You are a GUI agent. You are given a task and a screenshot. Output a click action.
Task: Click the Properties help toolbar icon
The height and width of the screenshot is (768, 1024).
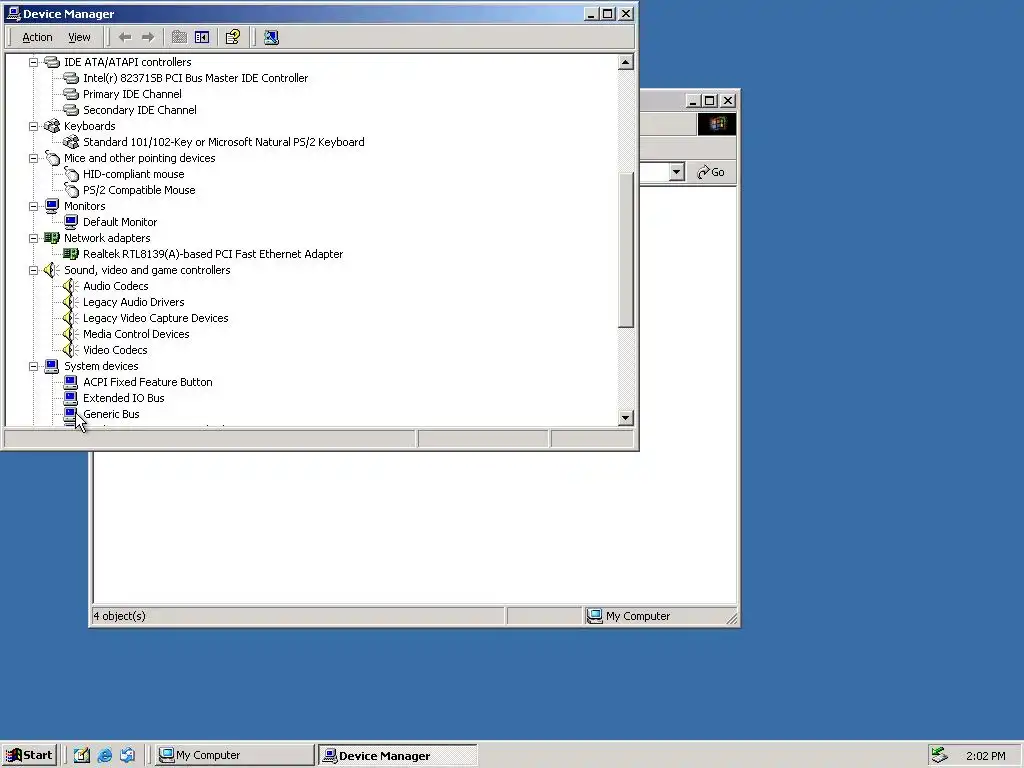click(232, 37)
